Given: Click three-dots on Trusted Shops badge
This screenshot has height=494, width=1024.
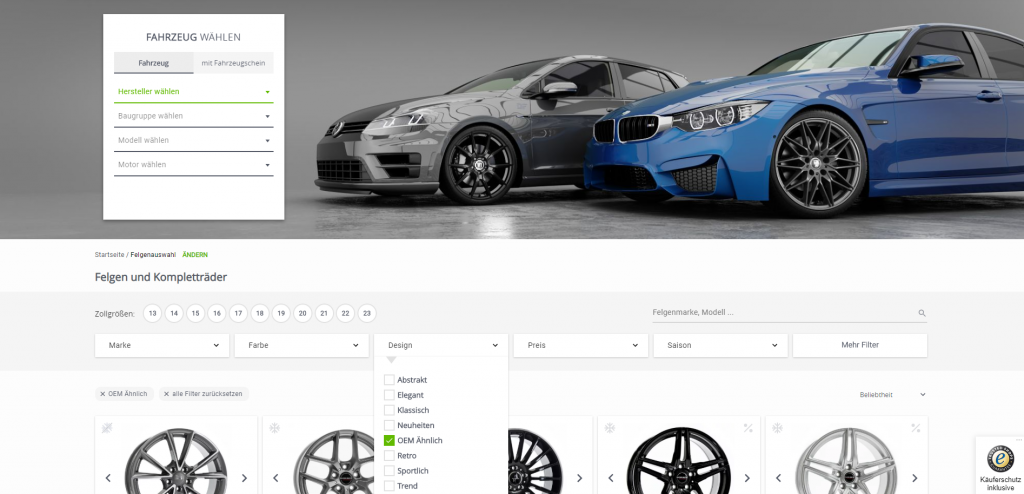Looking at the screenshot, I should (1019, 440).
